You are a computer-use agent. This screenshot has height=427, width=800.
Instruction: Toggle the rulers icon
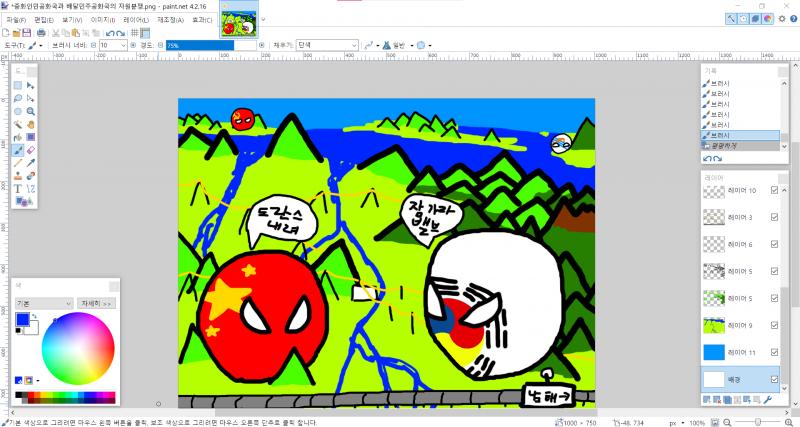click(x=145, y=33)
